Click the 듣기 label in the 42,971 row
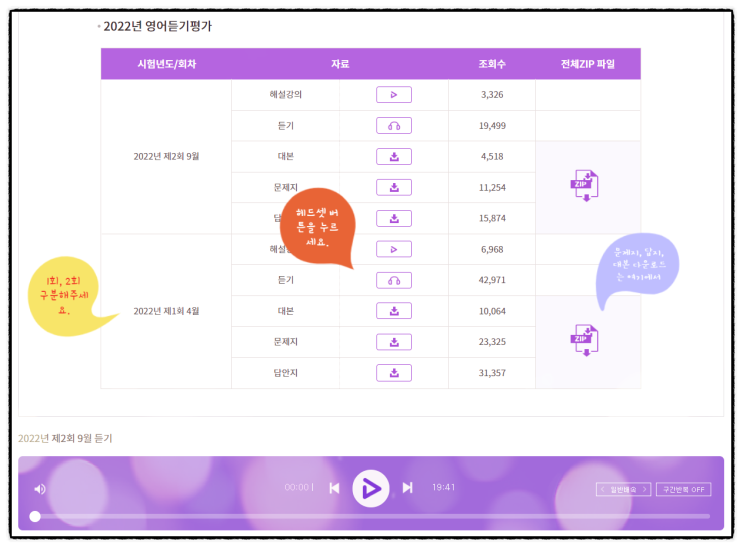743x548 pixels. pyautogui.click(x=285, y=280)
